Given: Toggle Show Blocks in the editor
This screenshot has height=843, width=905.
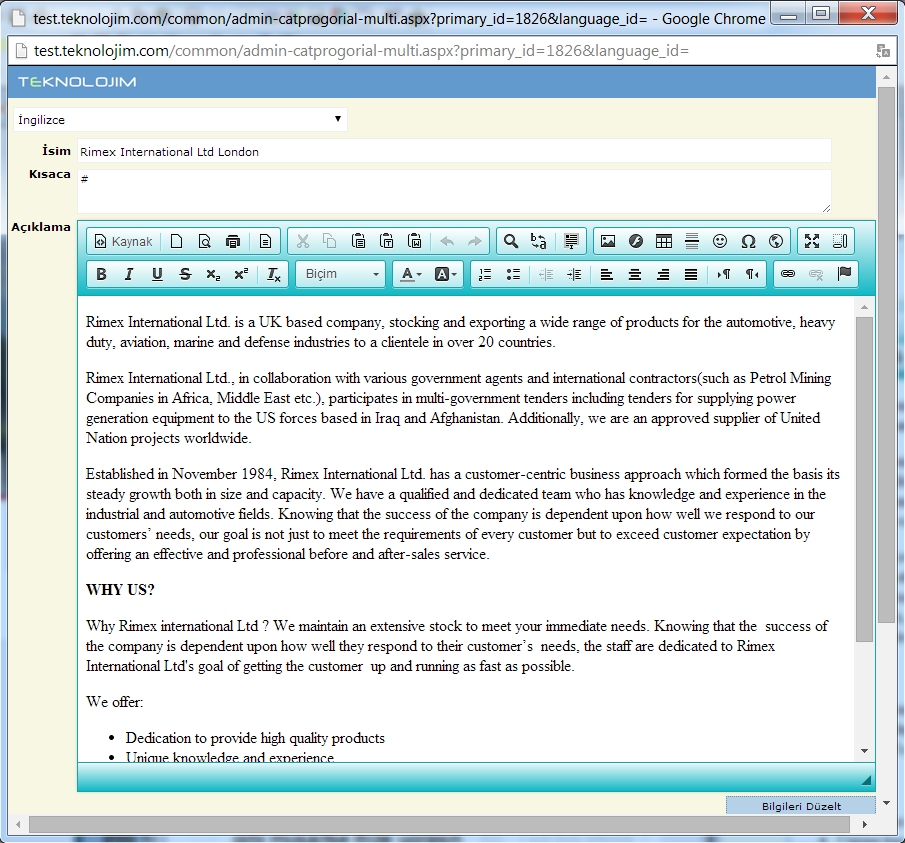Looking at the screenshot, I should [x=840, y=241].
